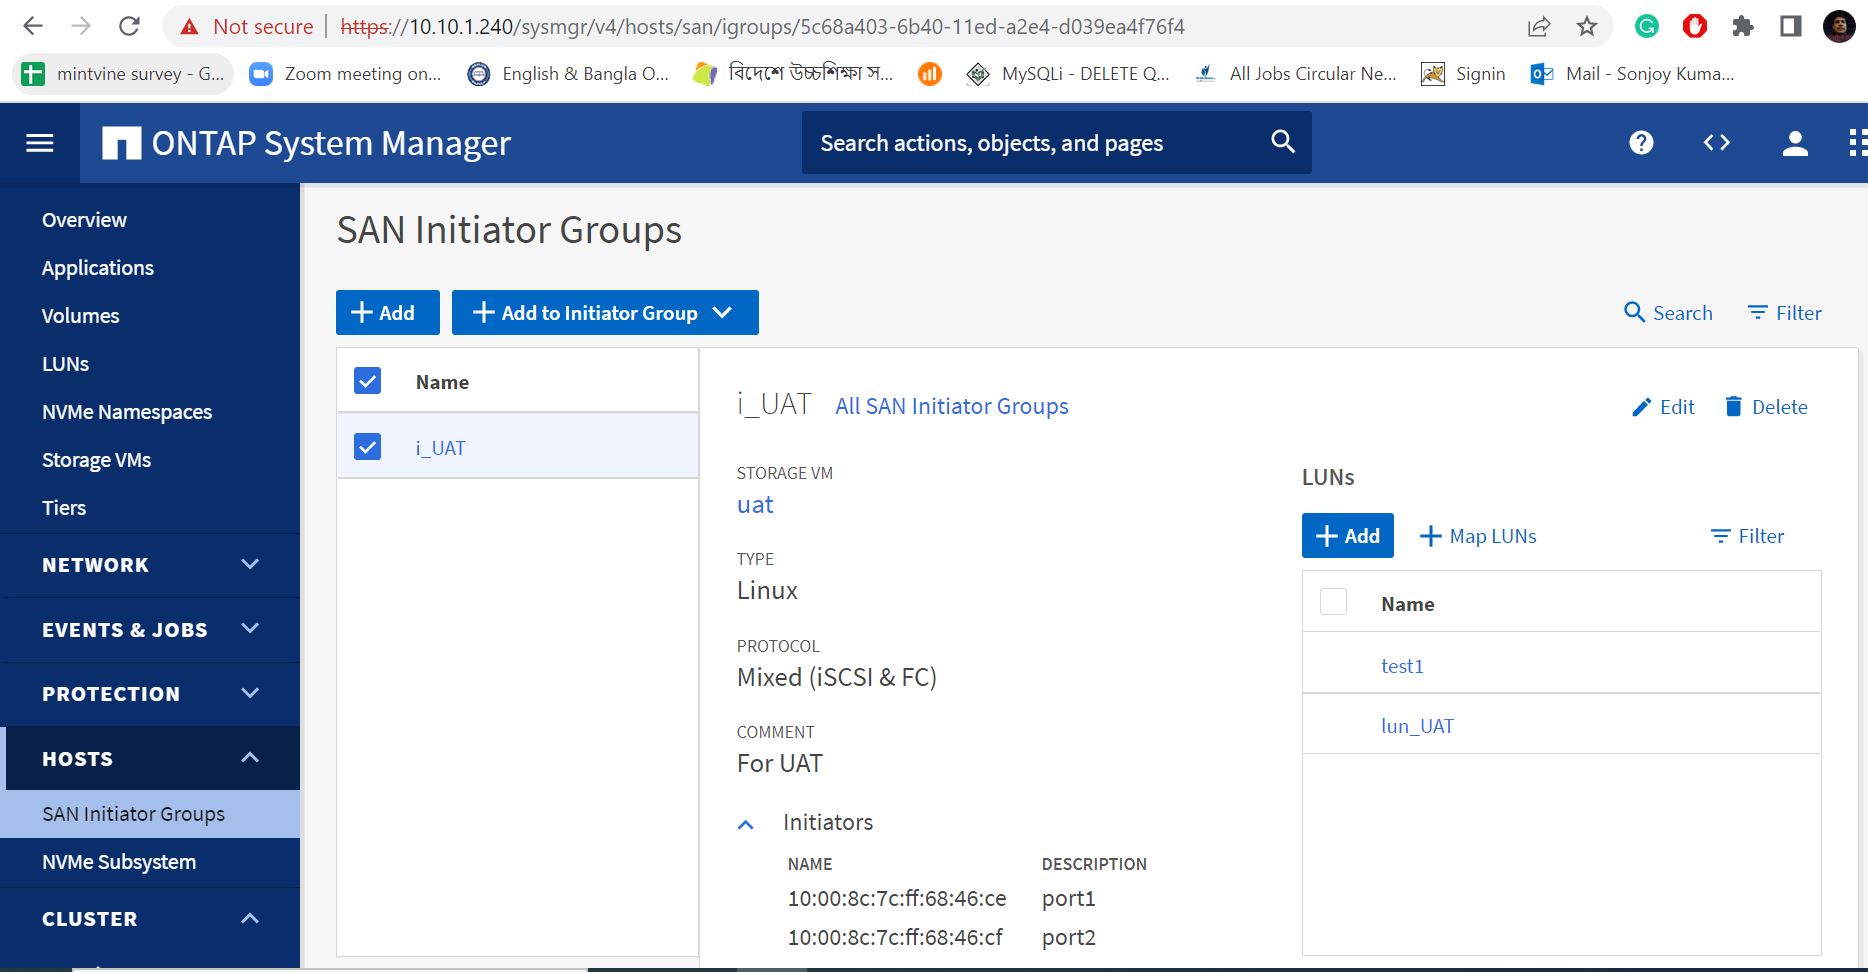Viewport: 1868px width, 972px height.
Task: Click the trash Delete icon for i_UAT
Action: point(1733,406)
